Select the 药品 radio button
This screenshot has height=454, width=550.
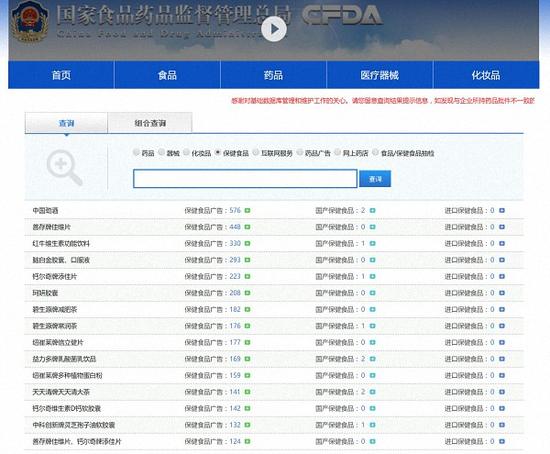[136, 152]
